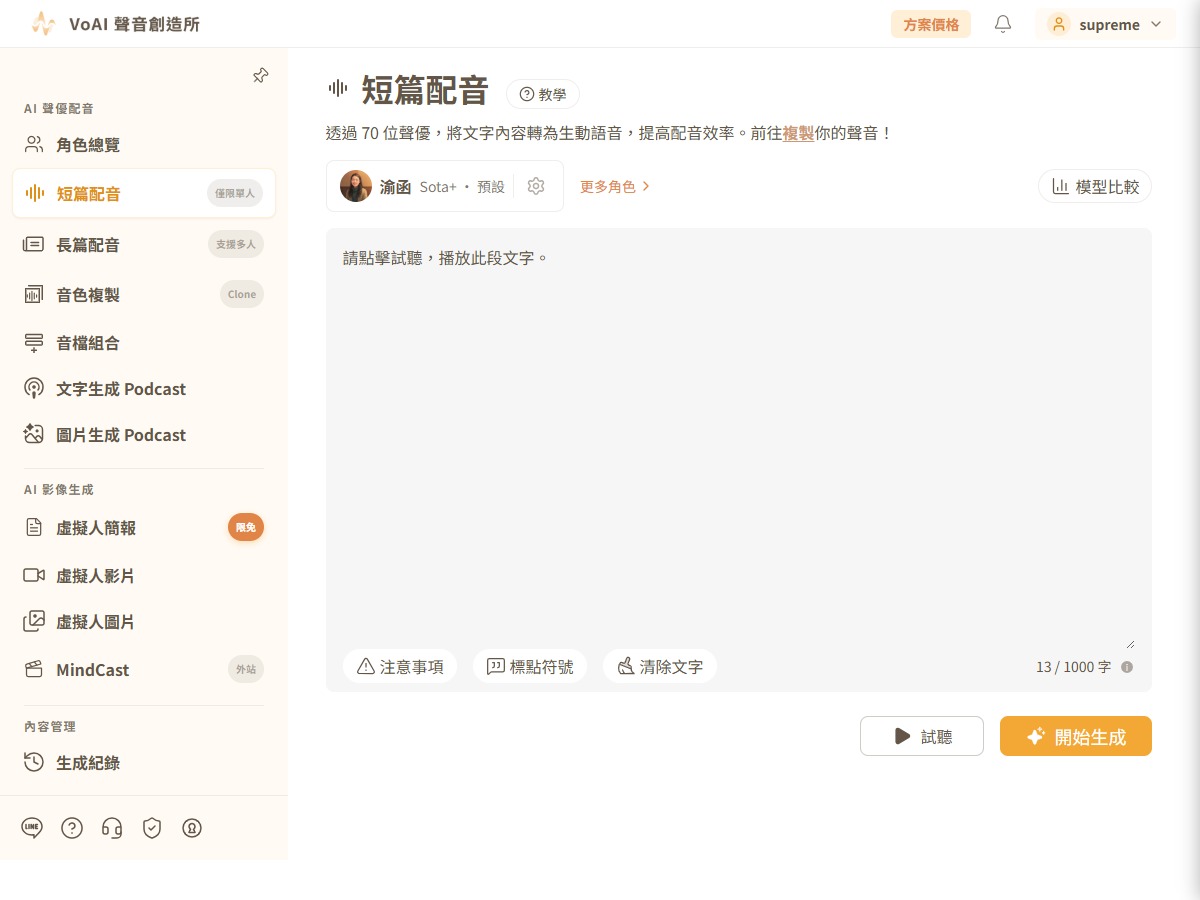Open 文字生成 Podcast

tap(144, 389)
